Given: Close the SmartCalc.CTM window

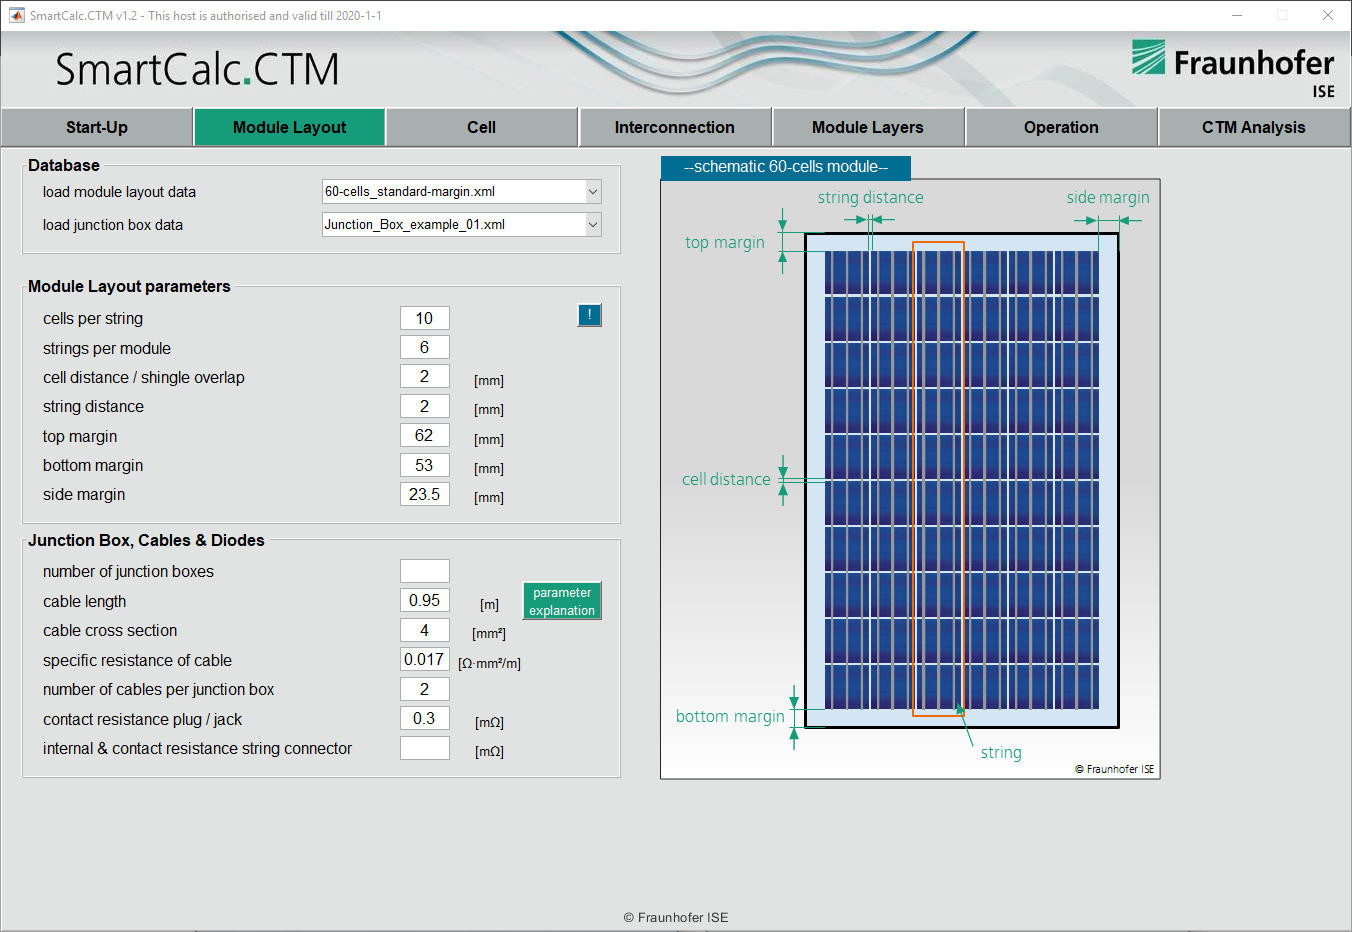Looking at the screenshot, I should (x=1328, y=15).
